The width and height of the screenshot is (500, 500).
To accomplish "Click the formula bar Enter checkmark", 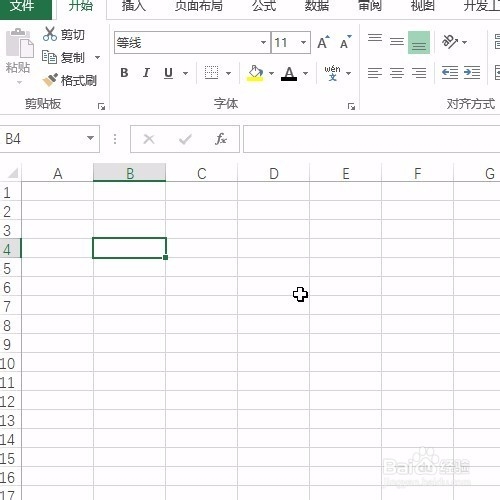I will [185, 139].
